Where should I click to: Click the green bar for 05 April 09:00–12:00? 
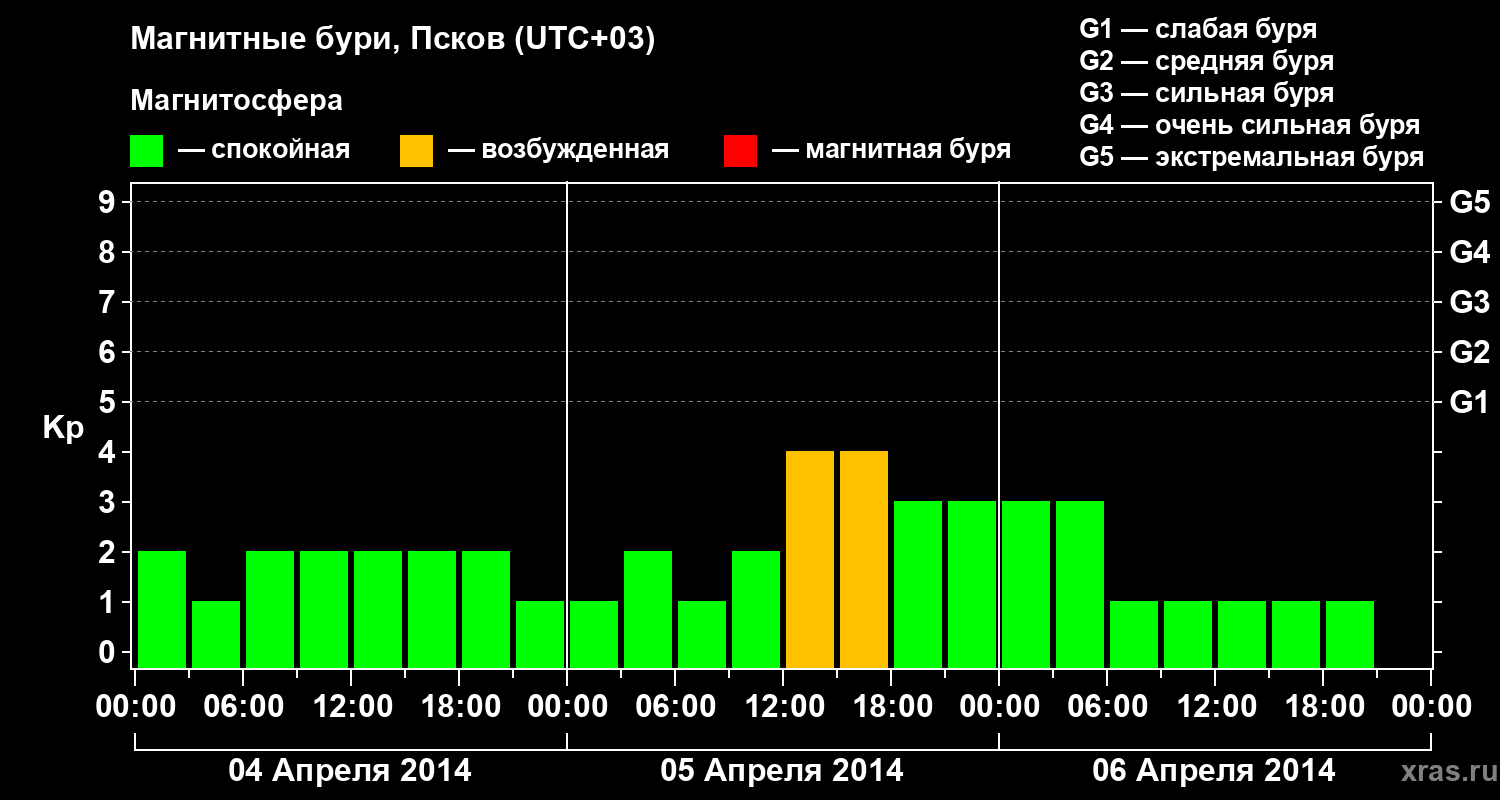click(x=756, y=609)
